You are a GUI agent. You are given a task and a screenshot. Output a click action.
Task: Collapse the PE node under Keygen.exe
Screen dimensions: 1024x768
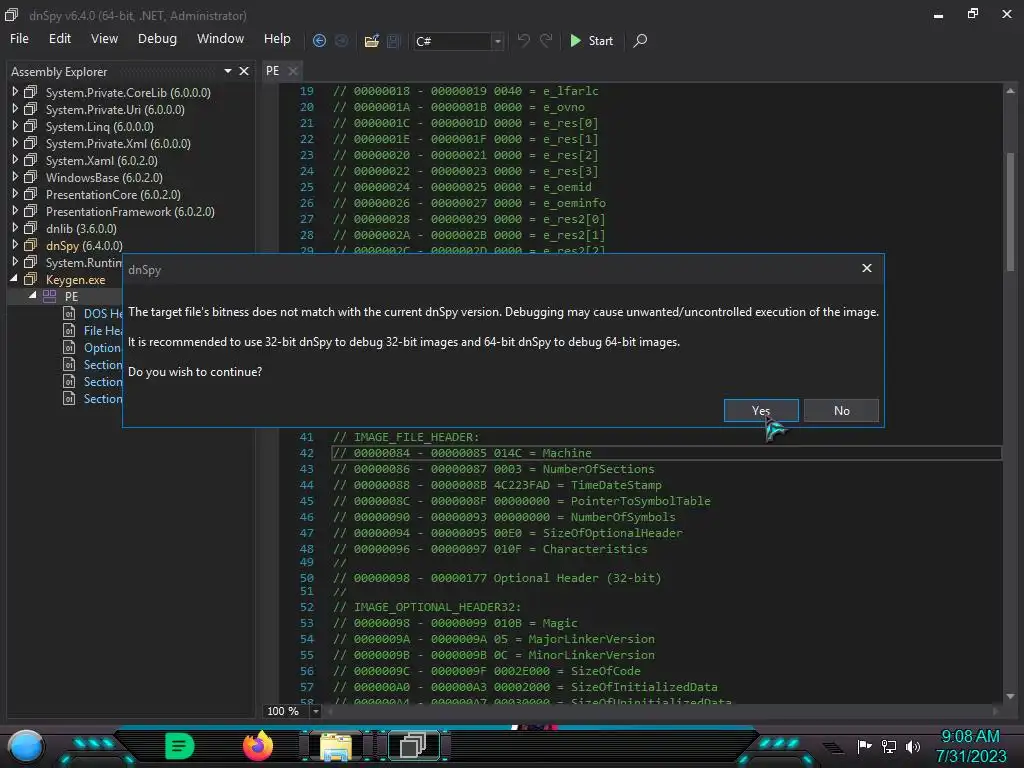33,296
